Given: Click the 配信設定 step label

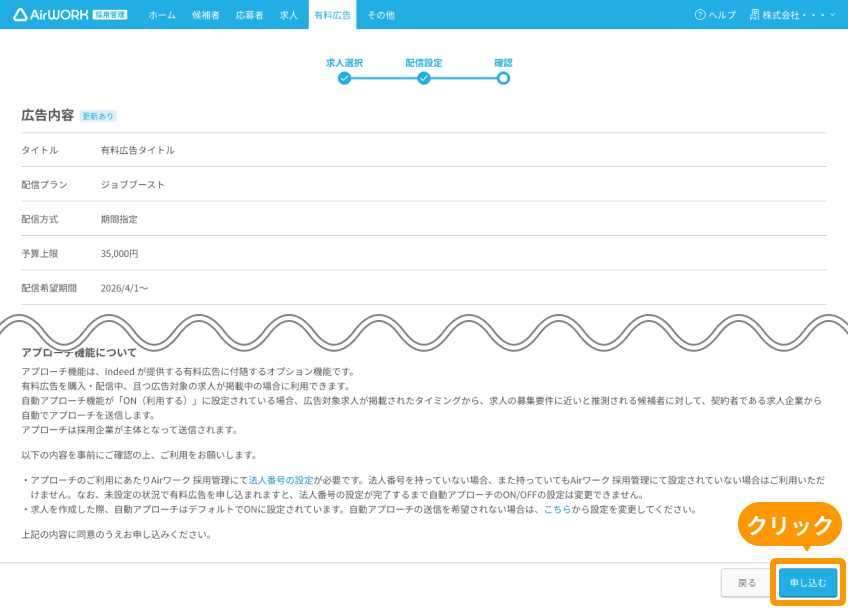Looking at the screenshot, I should tap(424, 63).
